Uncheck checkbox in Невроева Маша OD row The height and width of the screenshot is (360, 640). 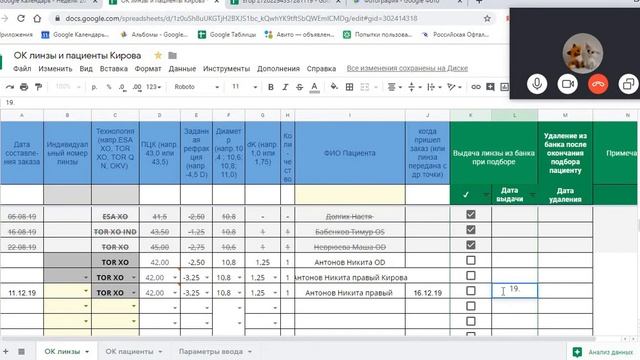coord(471,245)
